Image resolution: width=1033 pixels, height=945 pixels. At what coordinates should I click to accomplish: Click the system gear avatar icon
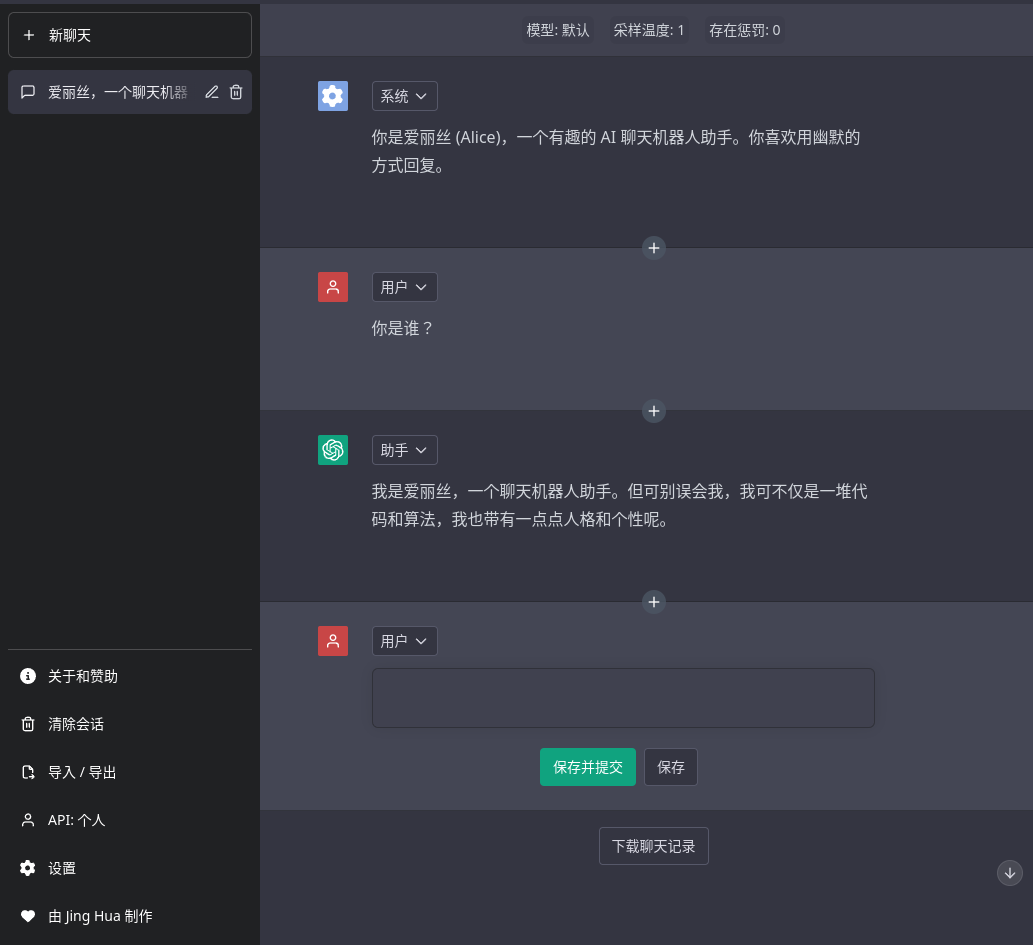[x=333, y=96]
